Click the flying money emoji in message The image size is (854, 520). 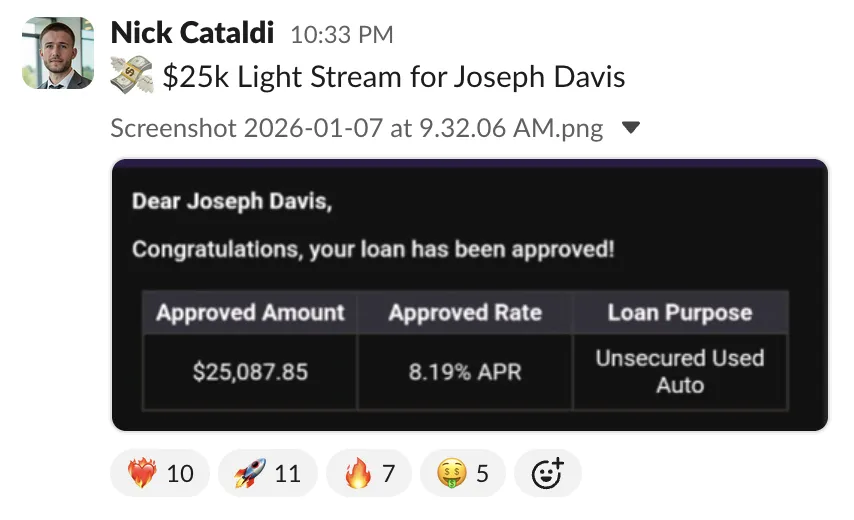point(132,75)
